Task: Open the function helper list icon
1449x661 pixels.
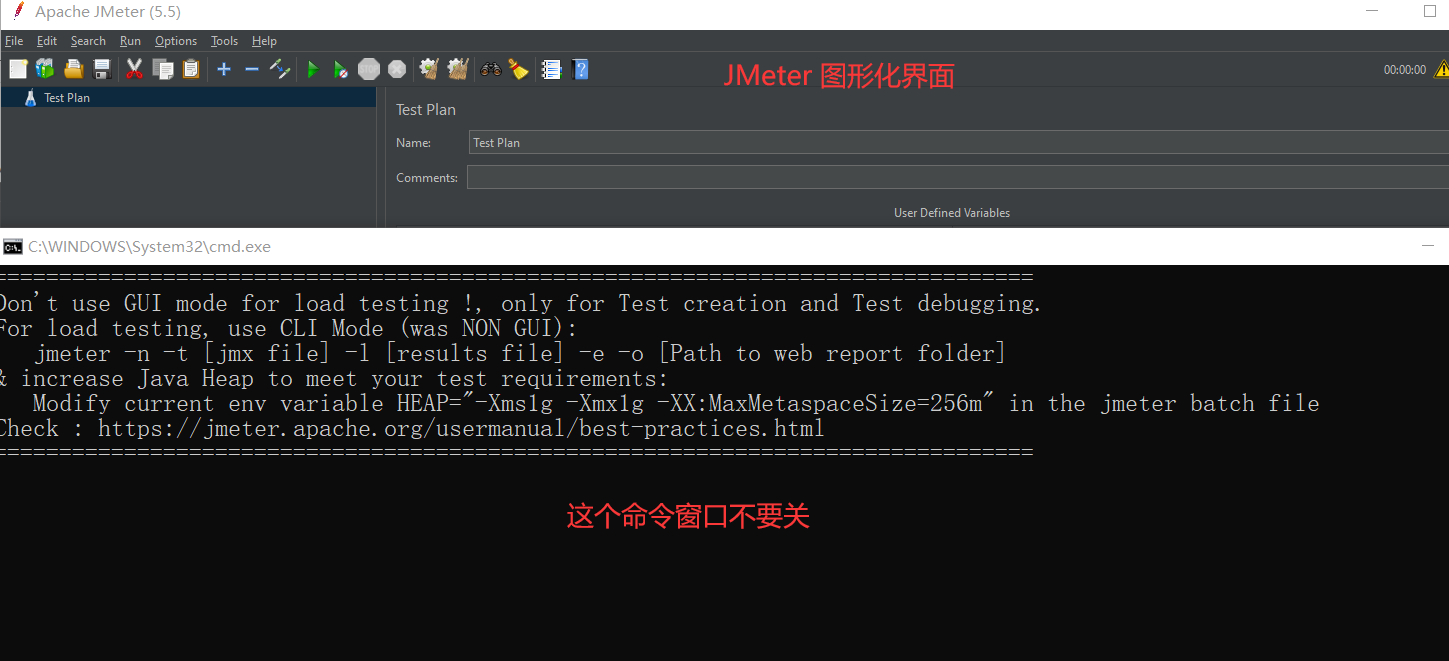Action: pyautogui.click(x=551, y=69)
